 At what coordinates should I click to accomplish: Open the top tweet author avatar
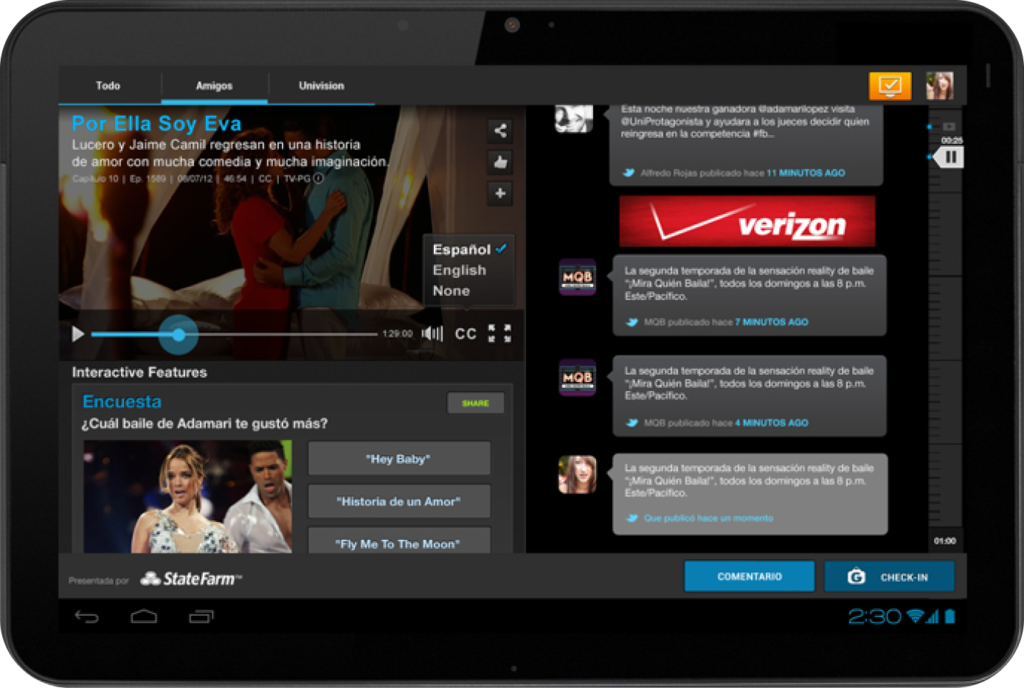pos(573,118)
